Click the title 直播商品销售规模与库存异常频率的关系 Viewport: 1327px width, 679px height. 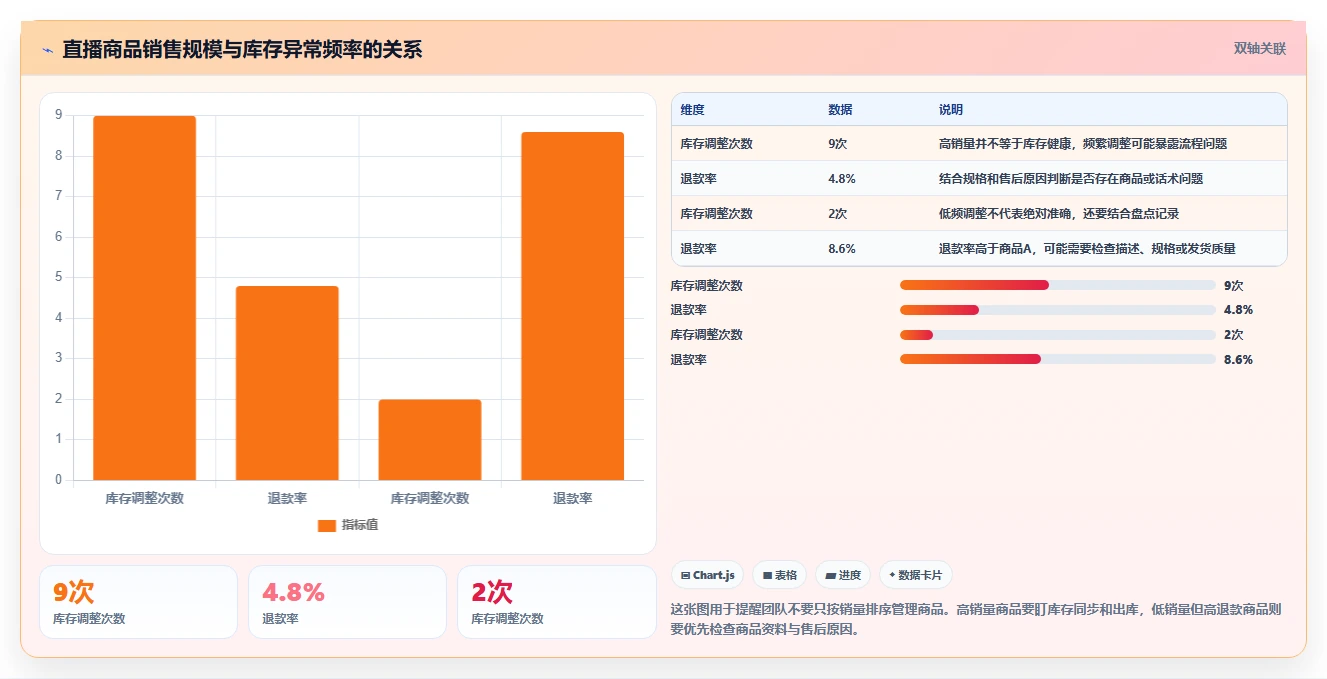(242, 49)
